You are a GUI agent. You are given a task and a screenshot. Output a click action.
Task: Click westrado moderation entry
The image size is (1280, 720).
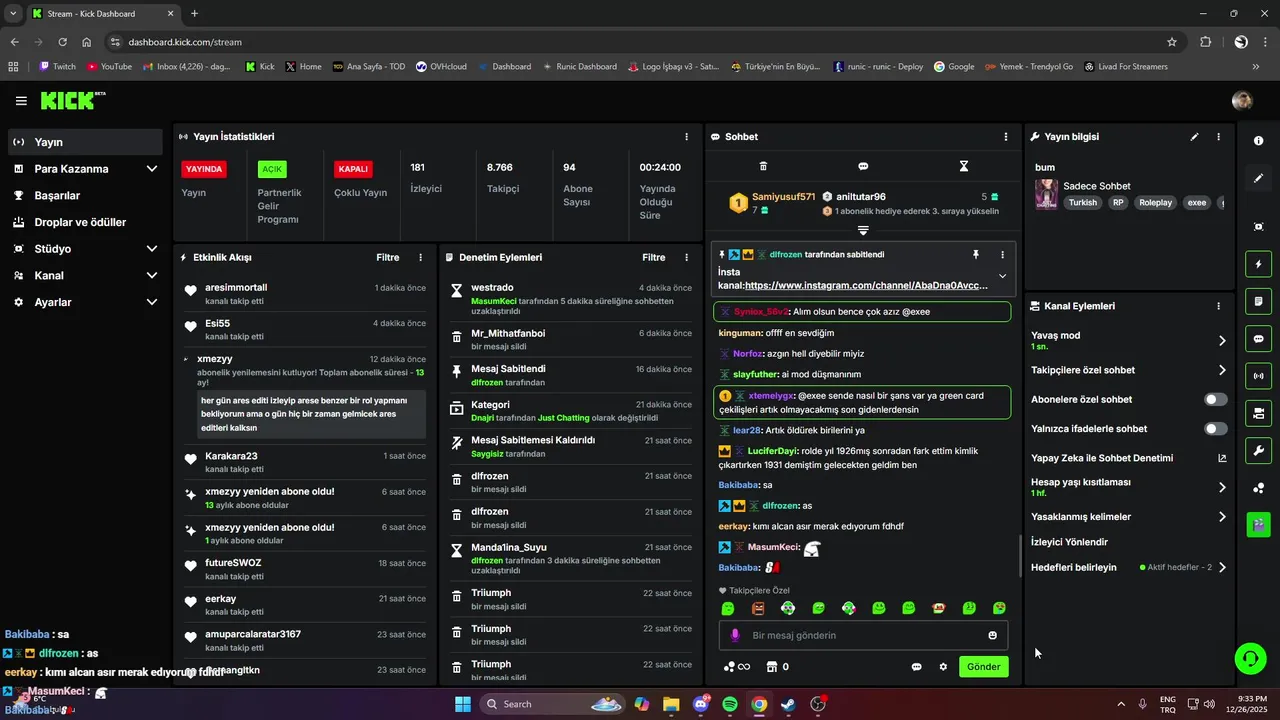(570, 300)
